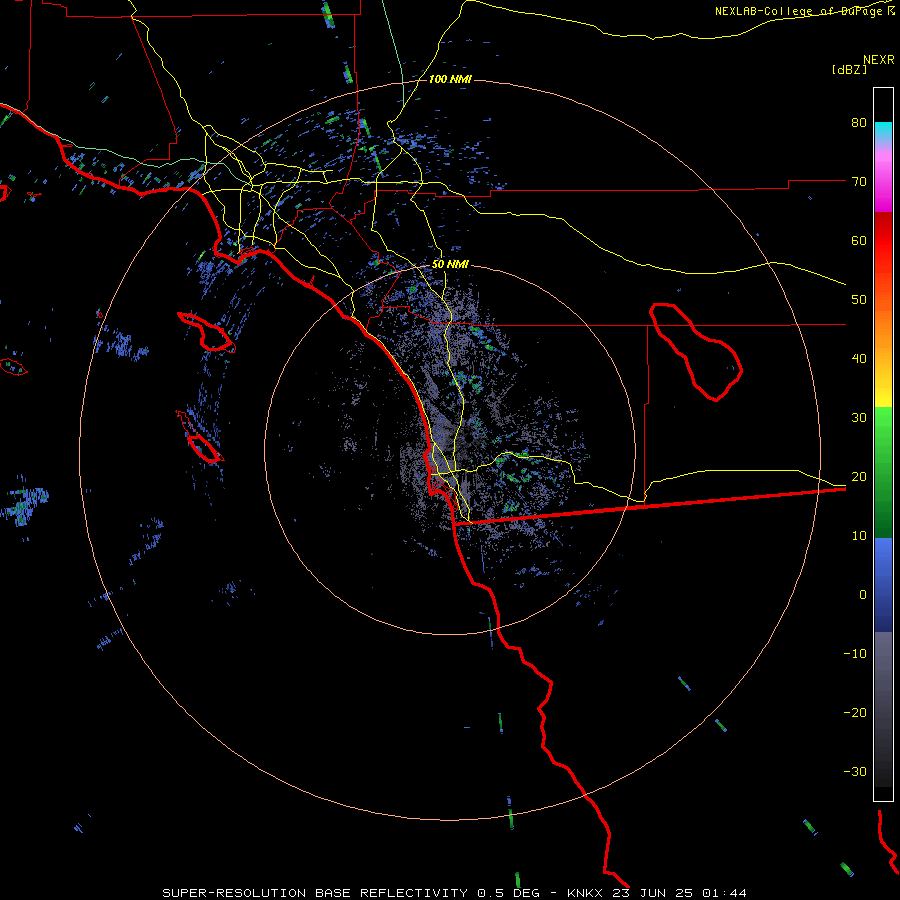Click the [dBZ] unit label
900x900 pixels.
tap(849, 70)
